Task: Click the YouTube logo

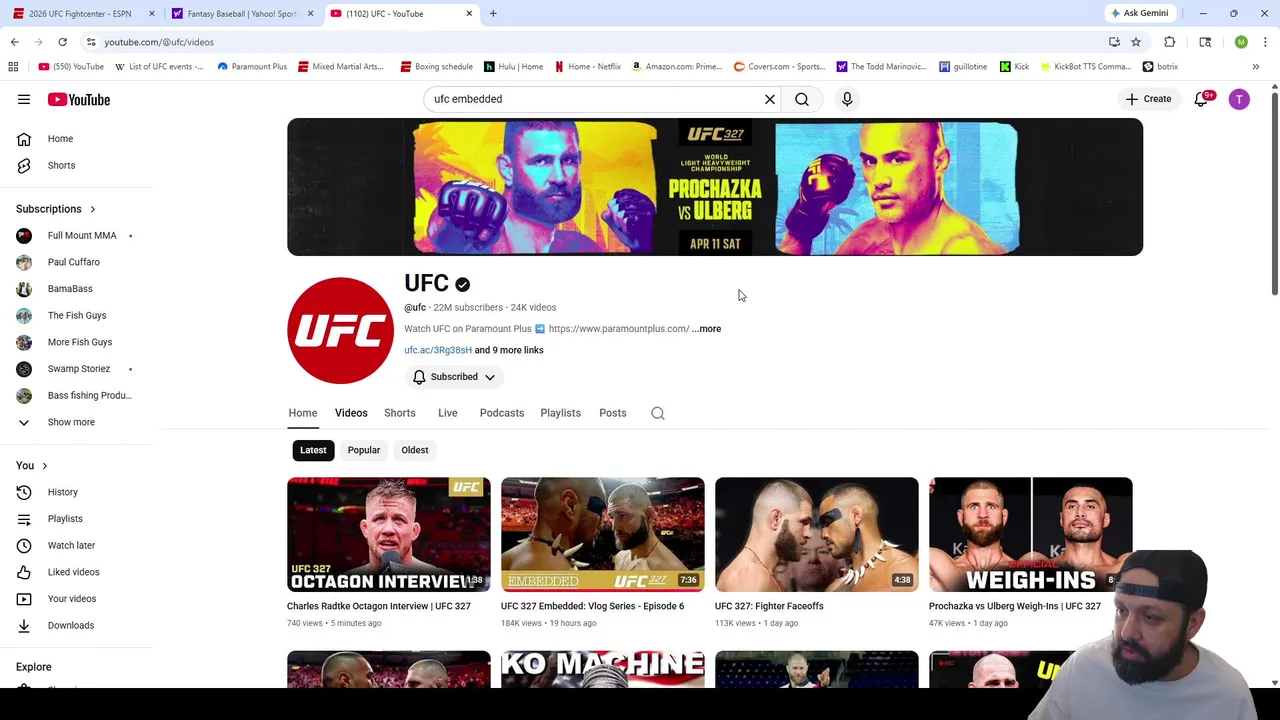Action: point(78,99)
